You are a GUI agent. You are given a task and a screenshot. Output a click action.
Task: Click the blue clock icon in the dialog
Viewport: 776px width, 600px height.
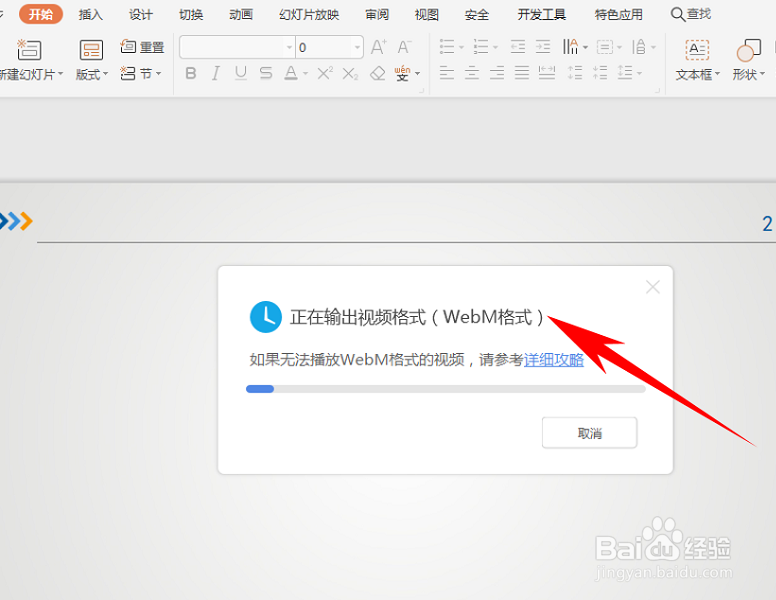(266, 317)
